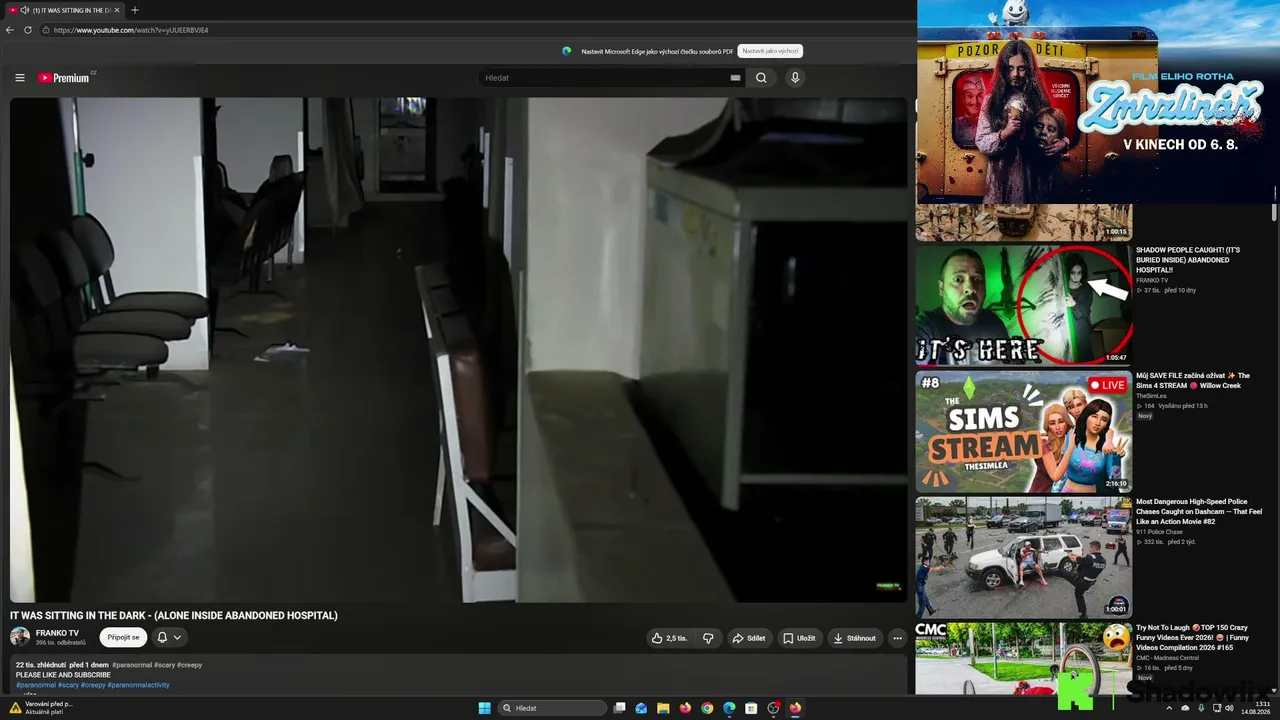Click the taskbar clock and date

[1255, 708]
